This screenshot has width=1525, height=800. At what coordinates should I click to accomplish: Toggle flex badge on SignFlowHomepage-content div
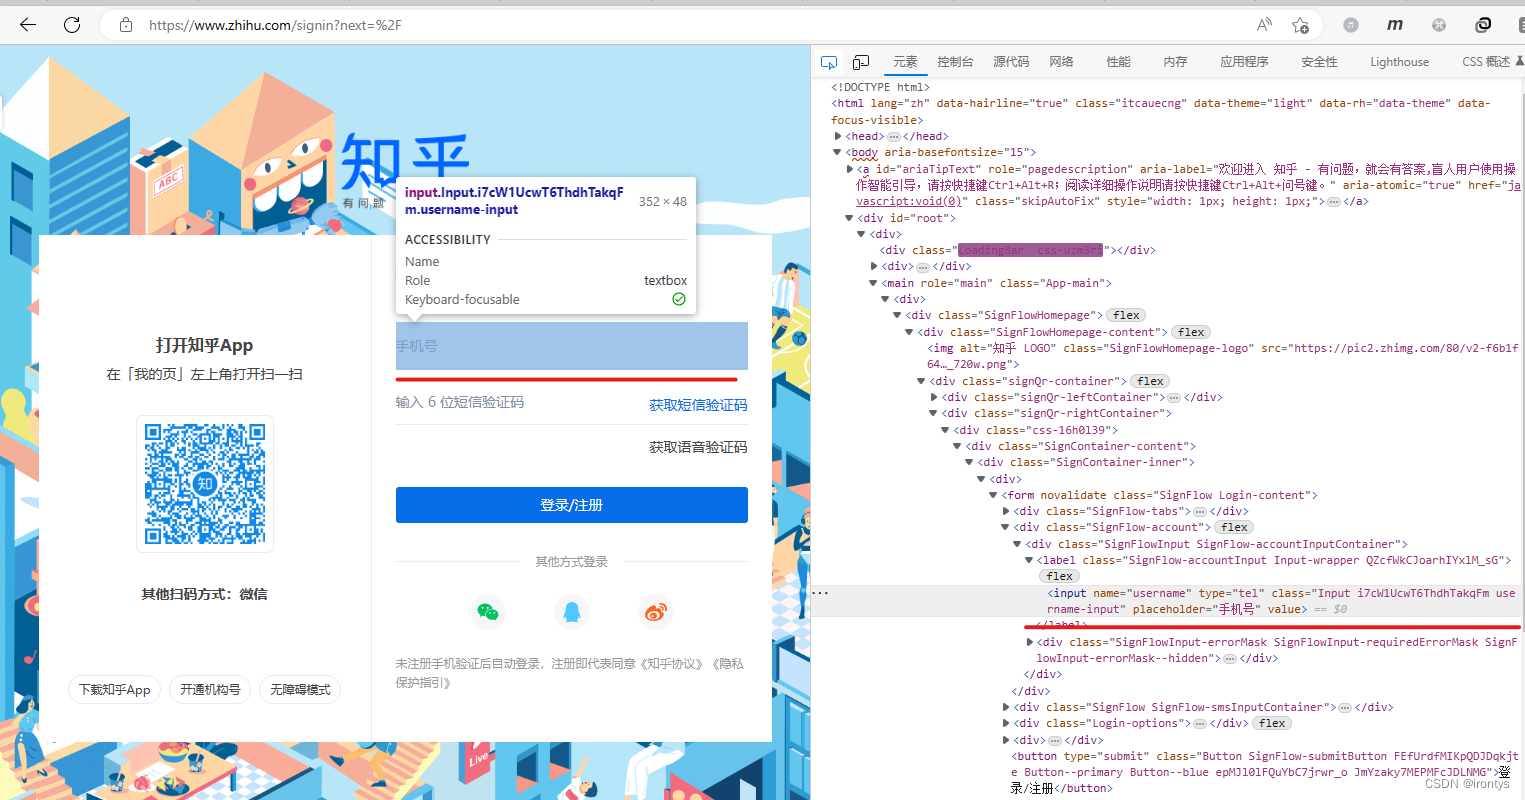point(1191,332)
